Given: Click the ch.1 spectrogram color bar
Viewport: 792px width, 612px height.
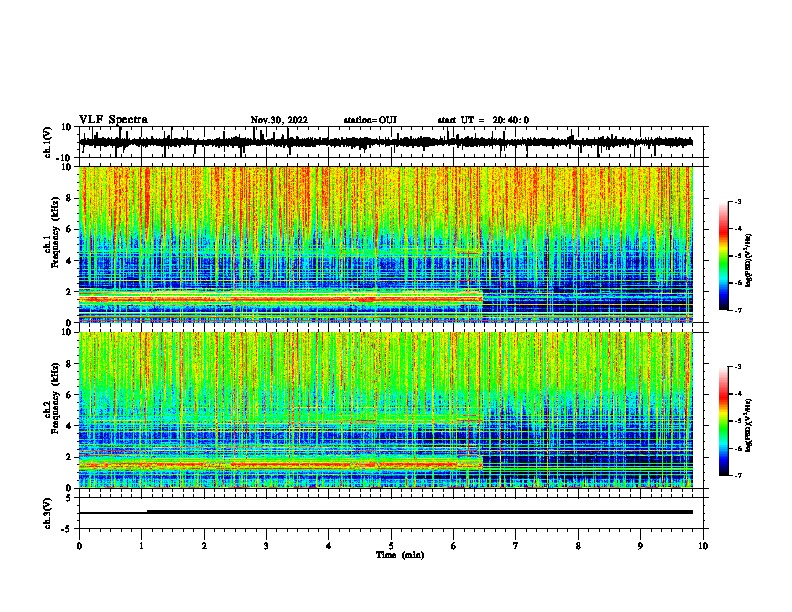Looking at the screenshot, I should (724, 256).
